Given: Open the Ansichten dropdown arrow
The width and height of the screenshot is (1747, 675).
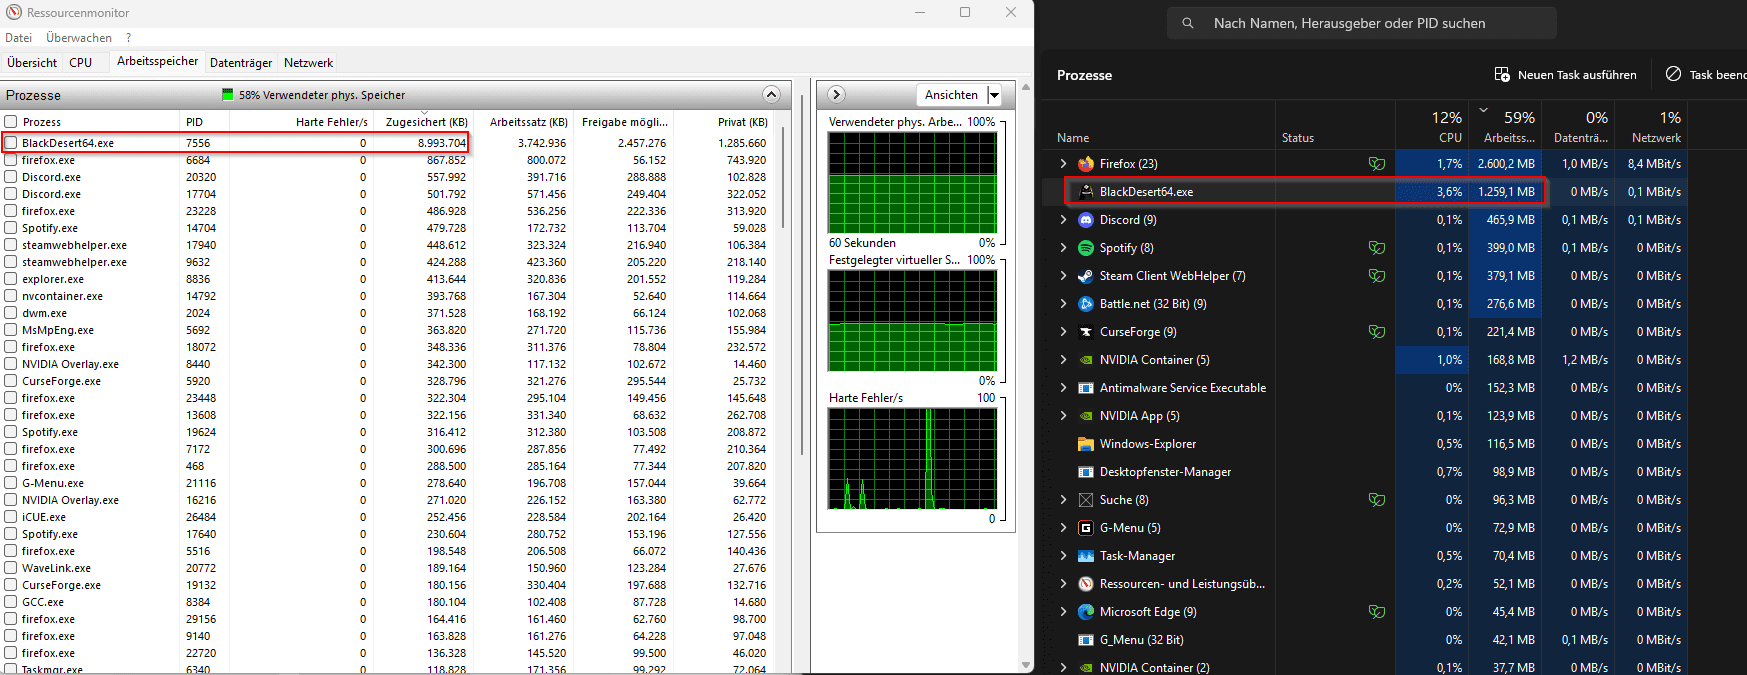Looking at the screenshot, I should (x=994, y=95).
